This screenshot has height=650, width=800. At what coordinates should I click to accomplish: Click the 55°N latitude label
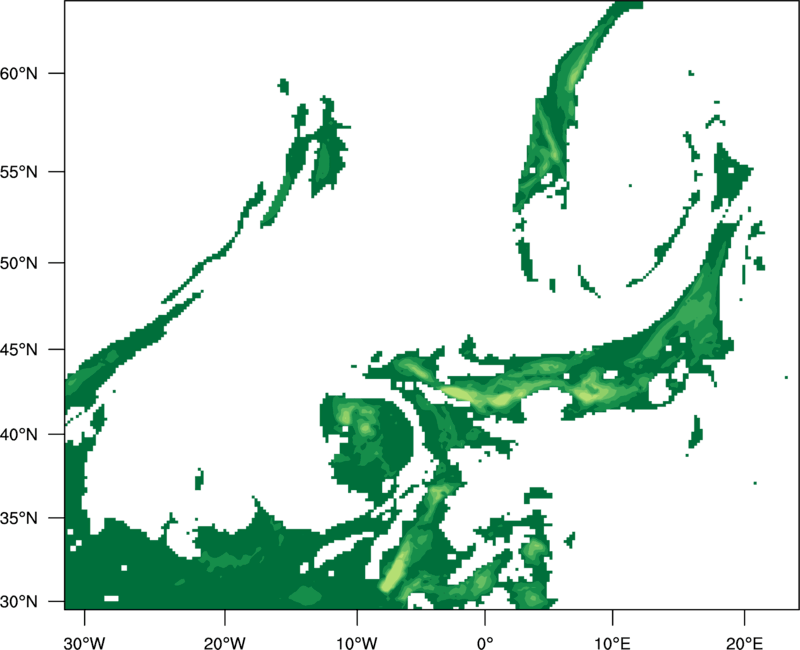coord(19,172)
